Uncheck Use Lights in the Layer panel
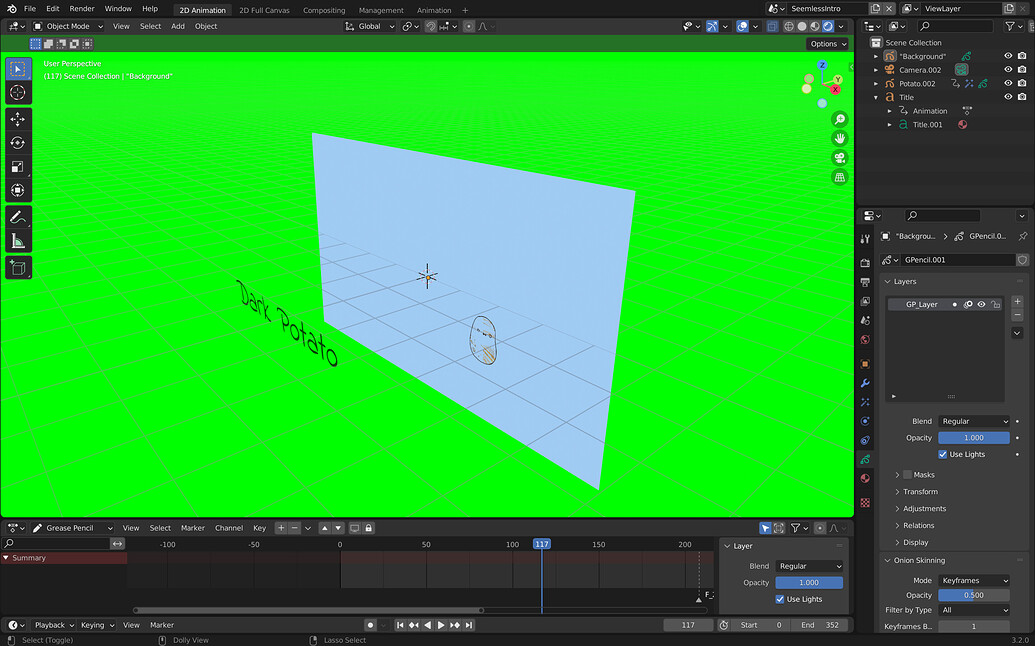 [x=779, y=599]
